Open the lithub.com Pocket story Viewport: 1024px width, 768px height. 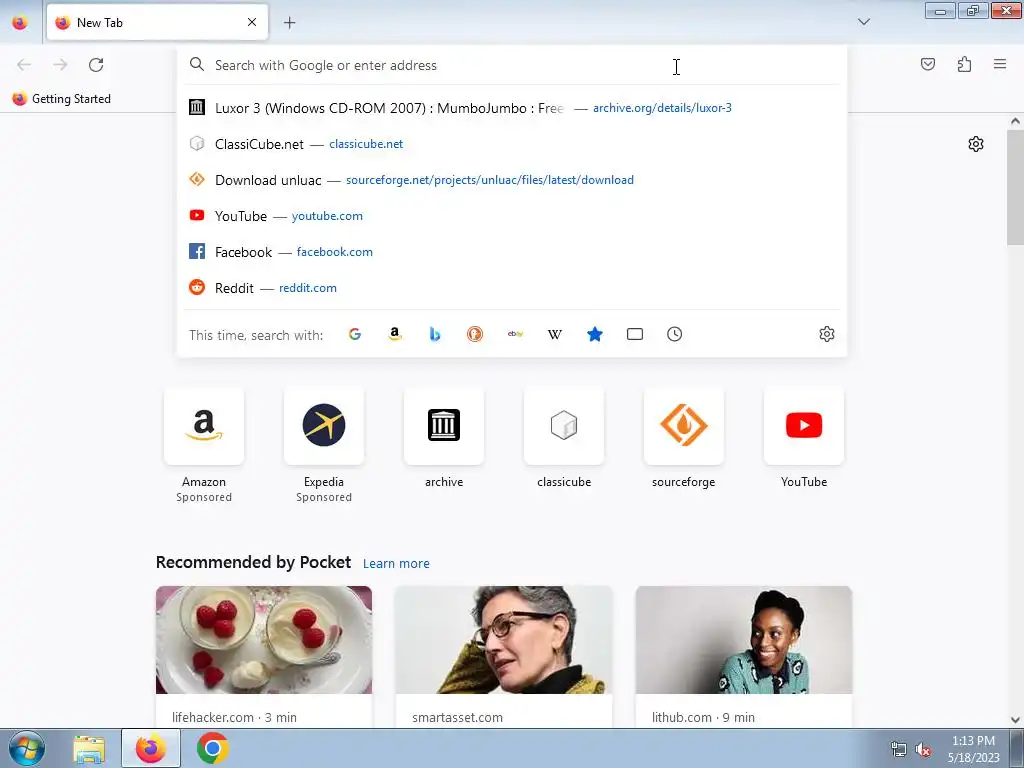point(743,656)
